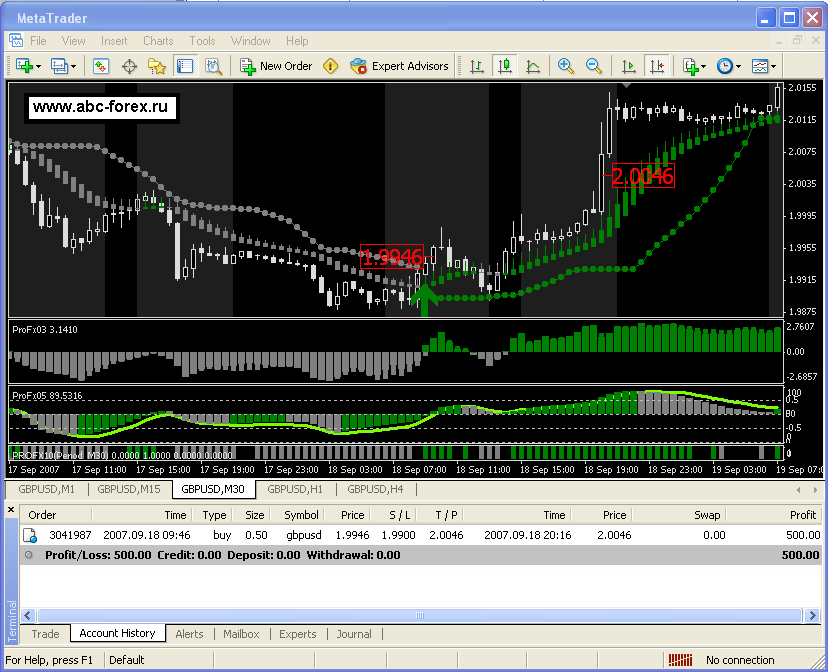Open the Window menu
The height and width of the screenshot is (672, 828).
click(x=251, y=41)
